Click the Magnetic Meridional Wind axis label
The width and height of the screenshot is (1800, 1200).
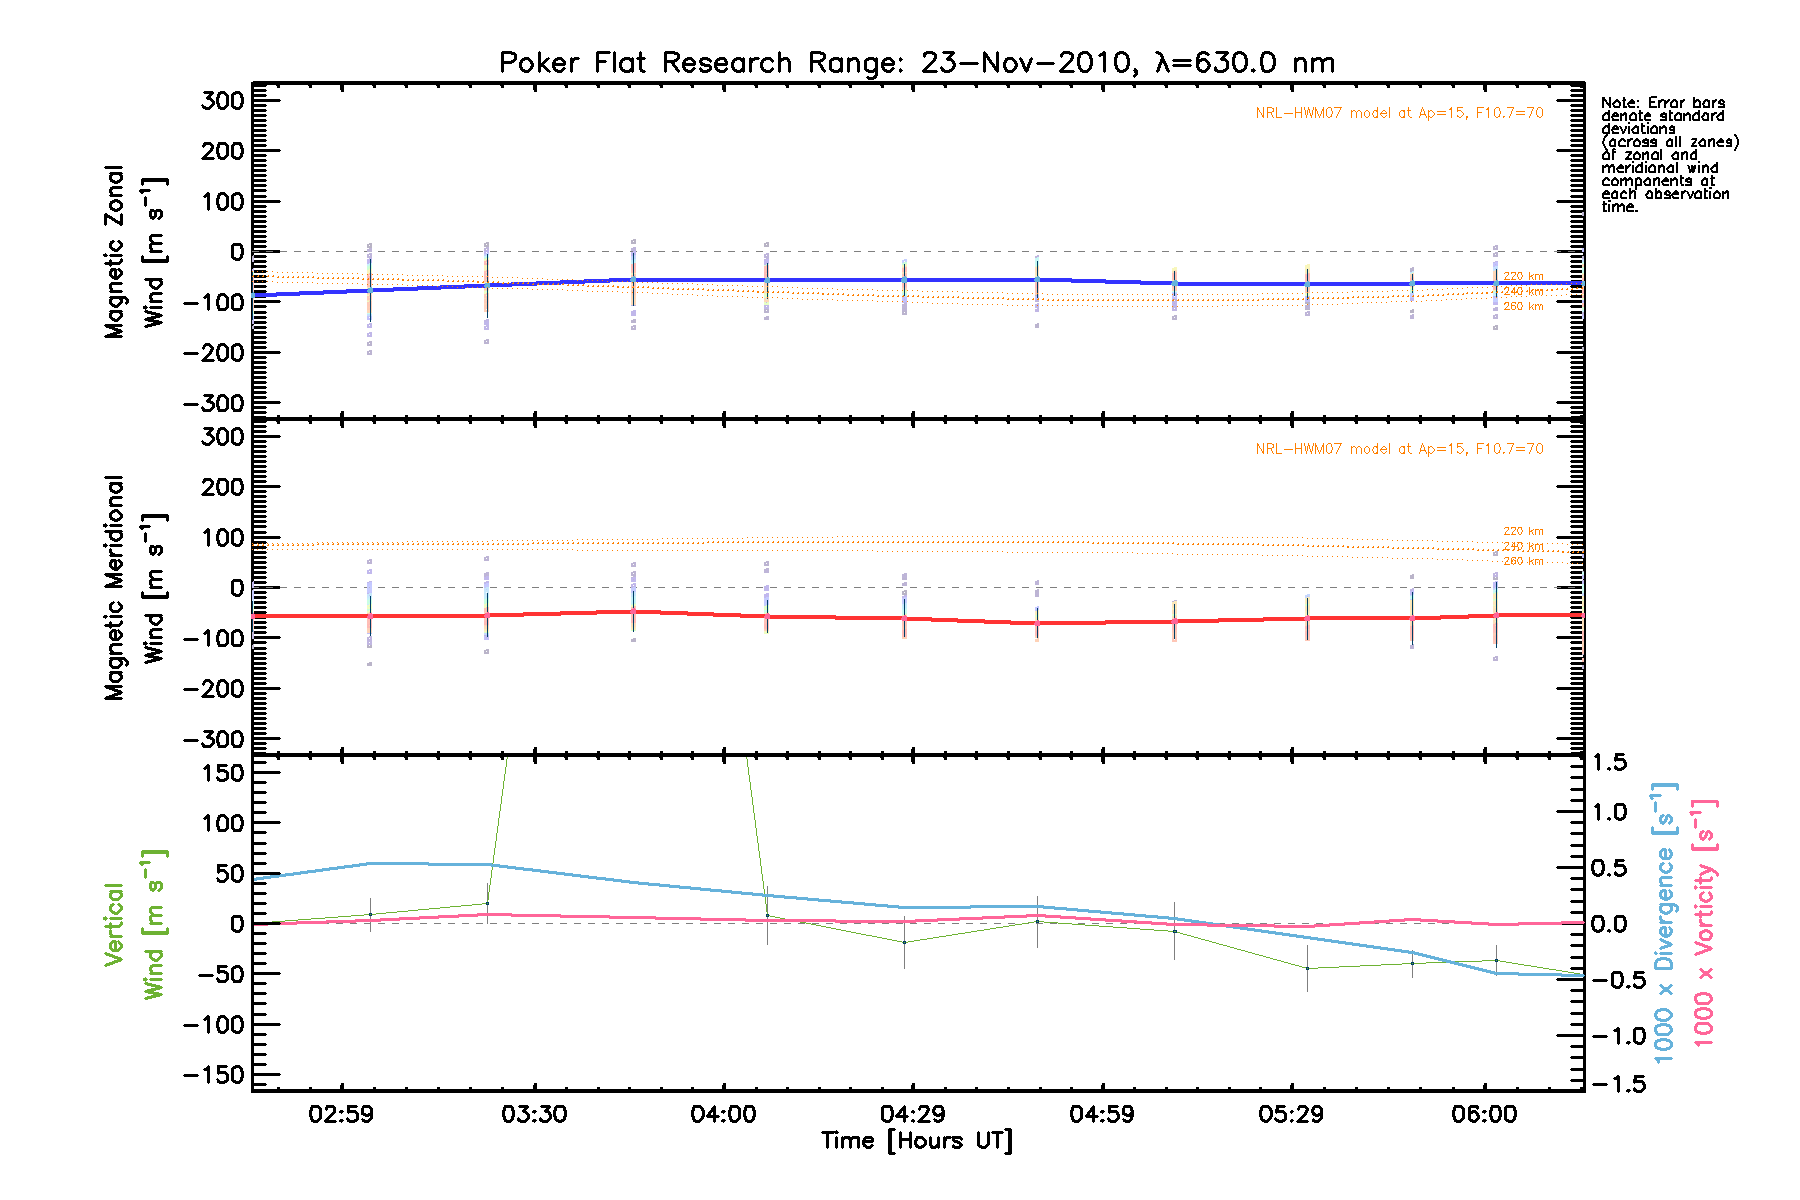click(x=135, y=588)
